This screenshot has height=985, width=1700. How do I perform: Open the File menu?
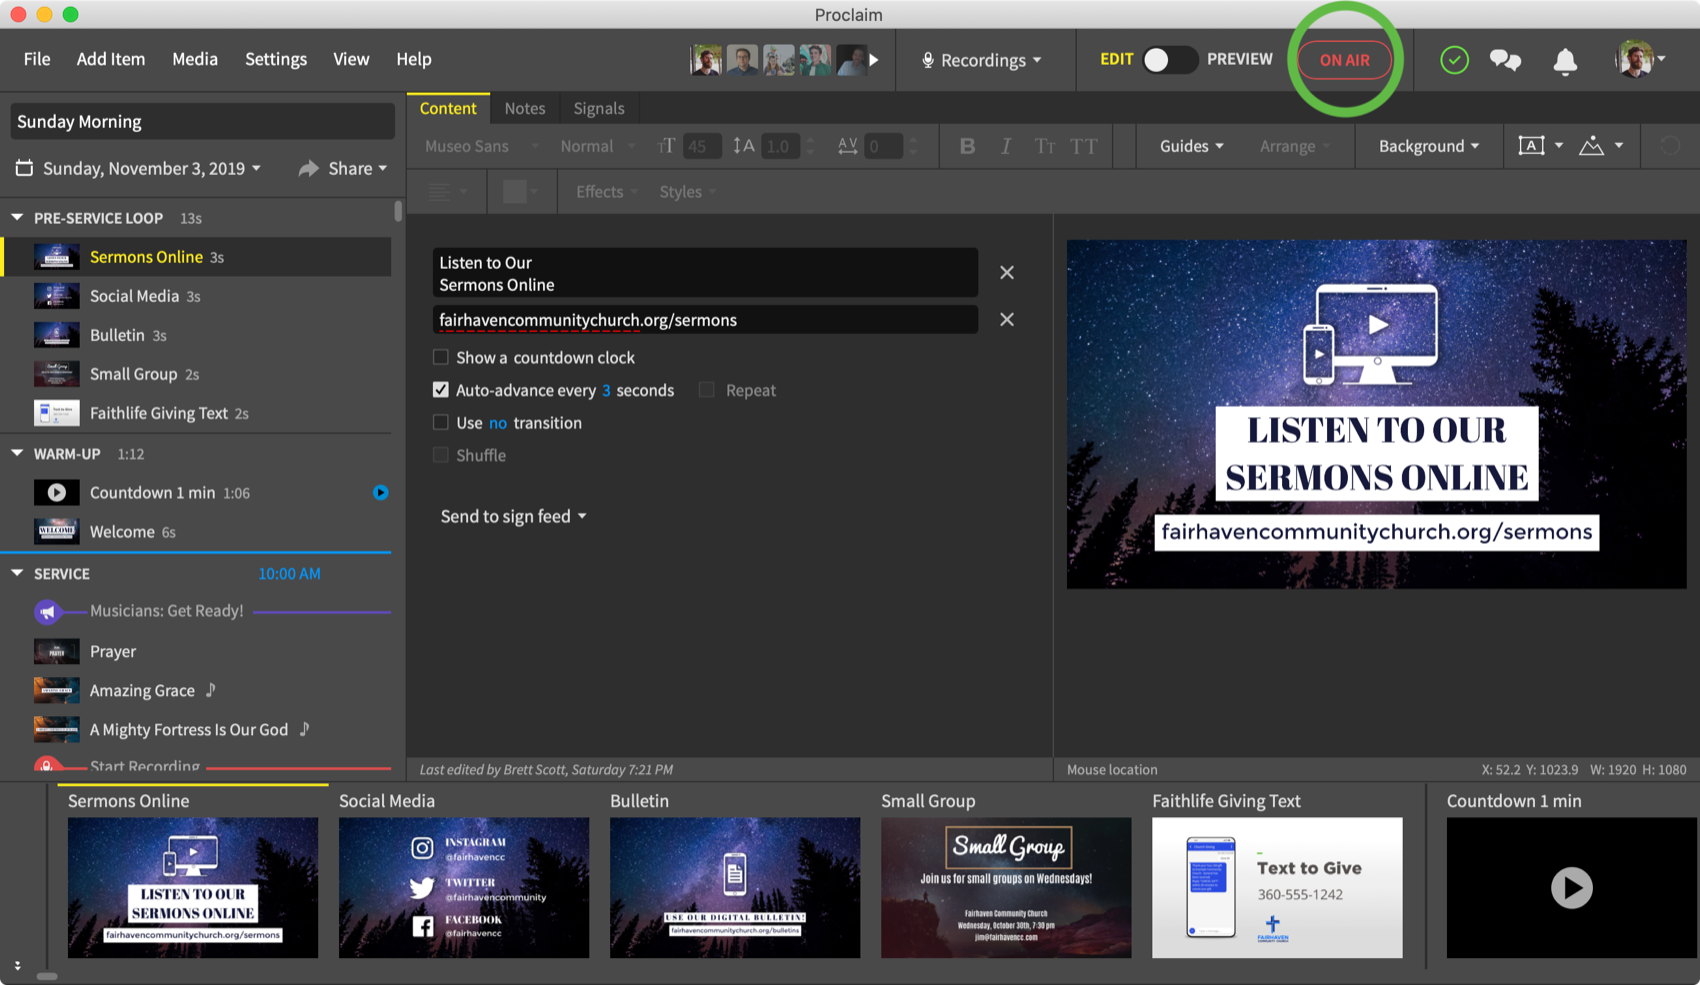[x=37, y=59]
